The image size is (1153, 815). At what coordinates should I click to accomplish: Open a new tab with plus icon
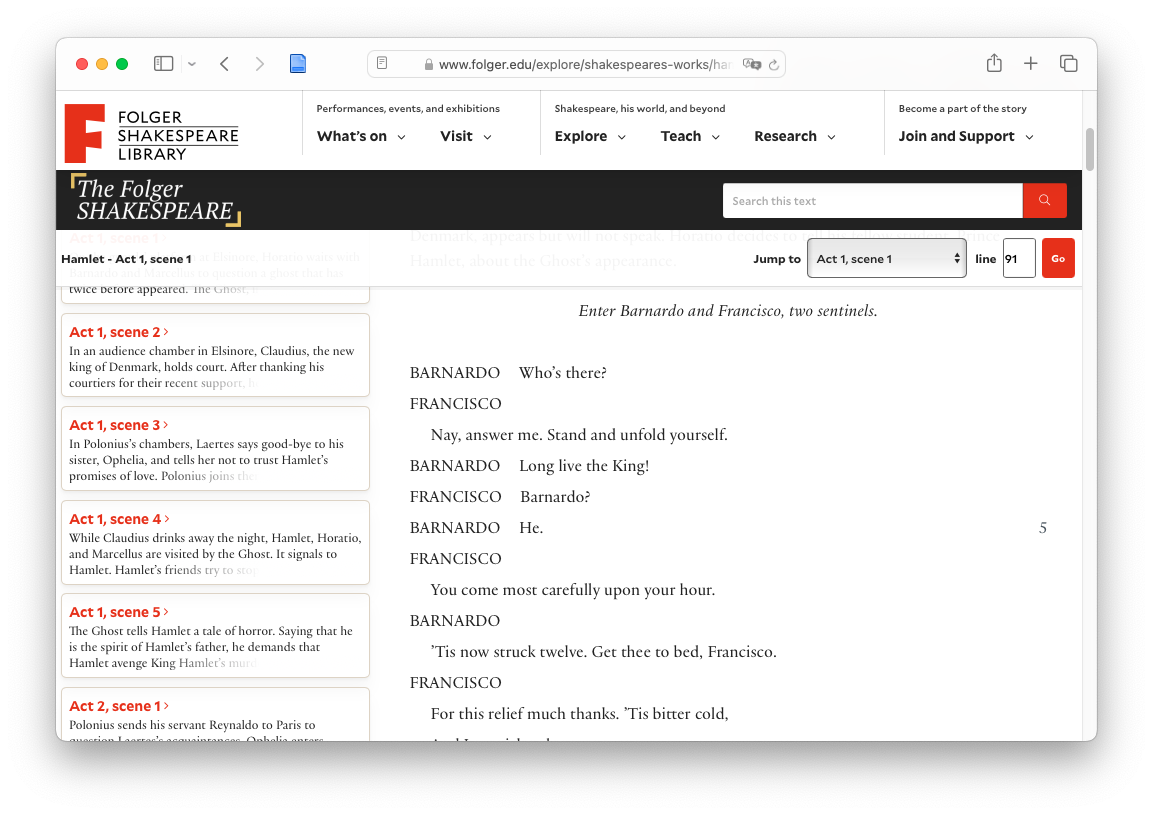1031,64
